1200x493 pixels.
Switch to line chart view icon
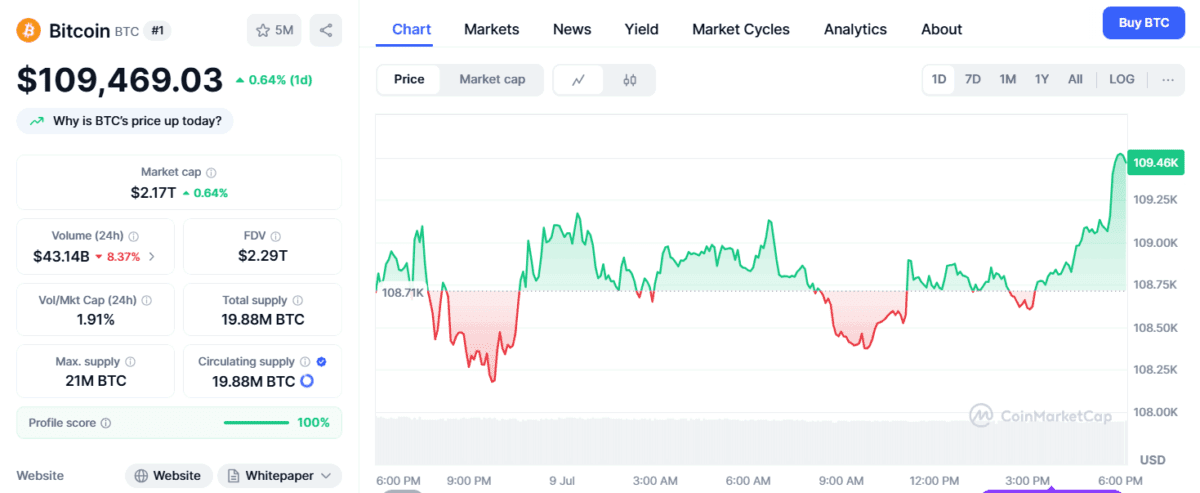pyautogui.click(x=578, y=80)
